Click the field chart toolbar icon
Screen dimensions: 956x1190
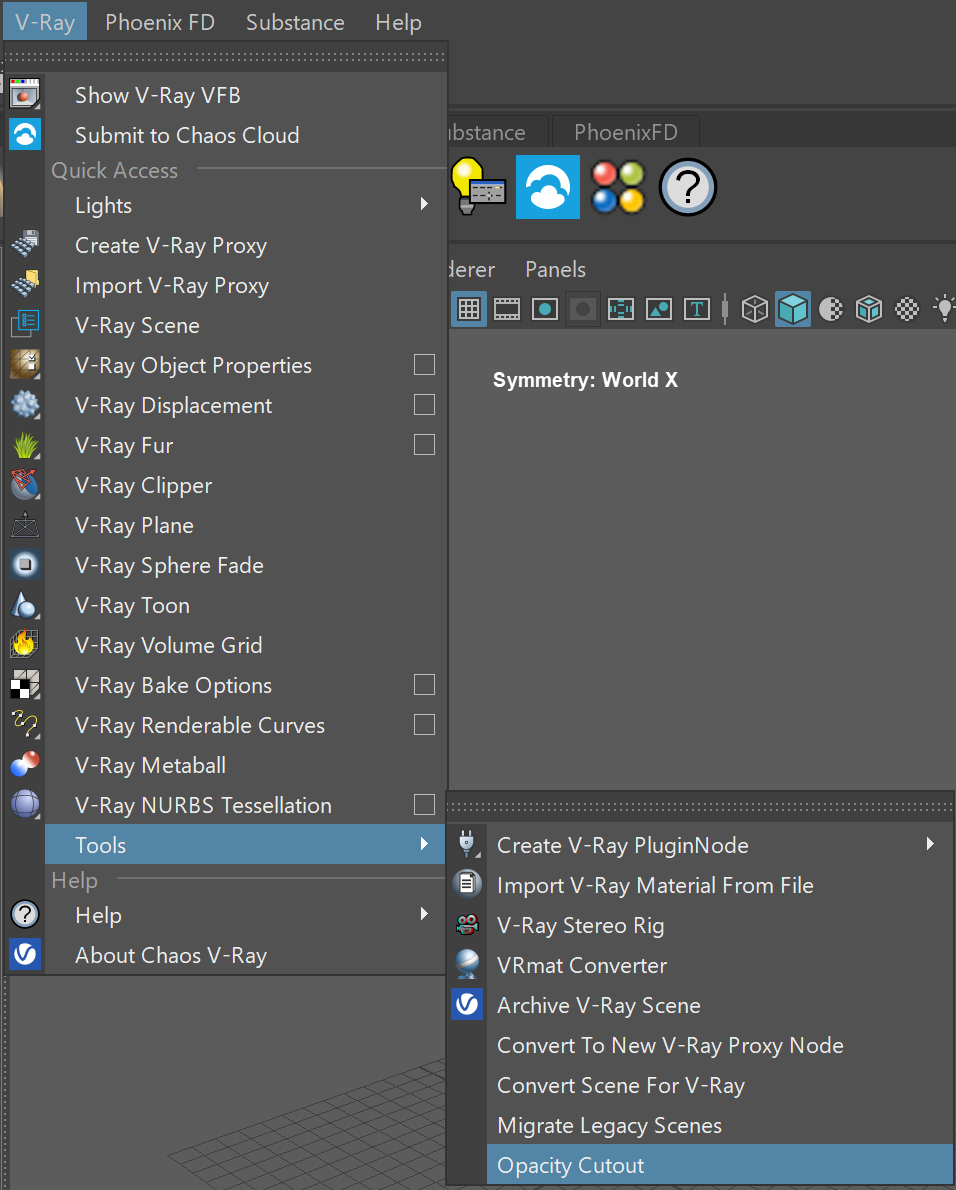point(621,309)
